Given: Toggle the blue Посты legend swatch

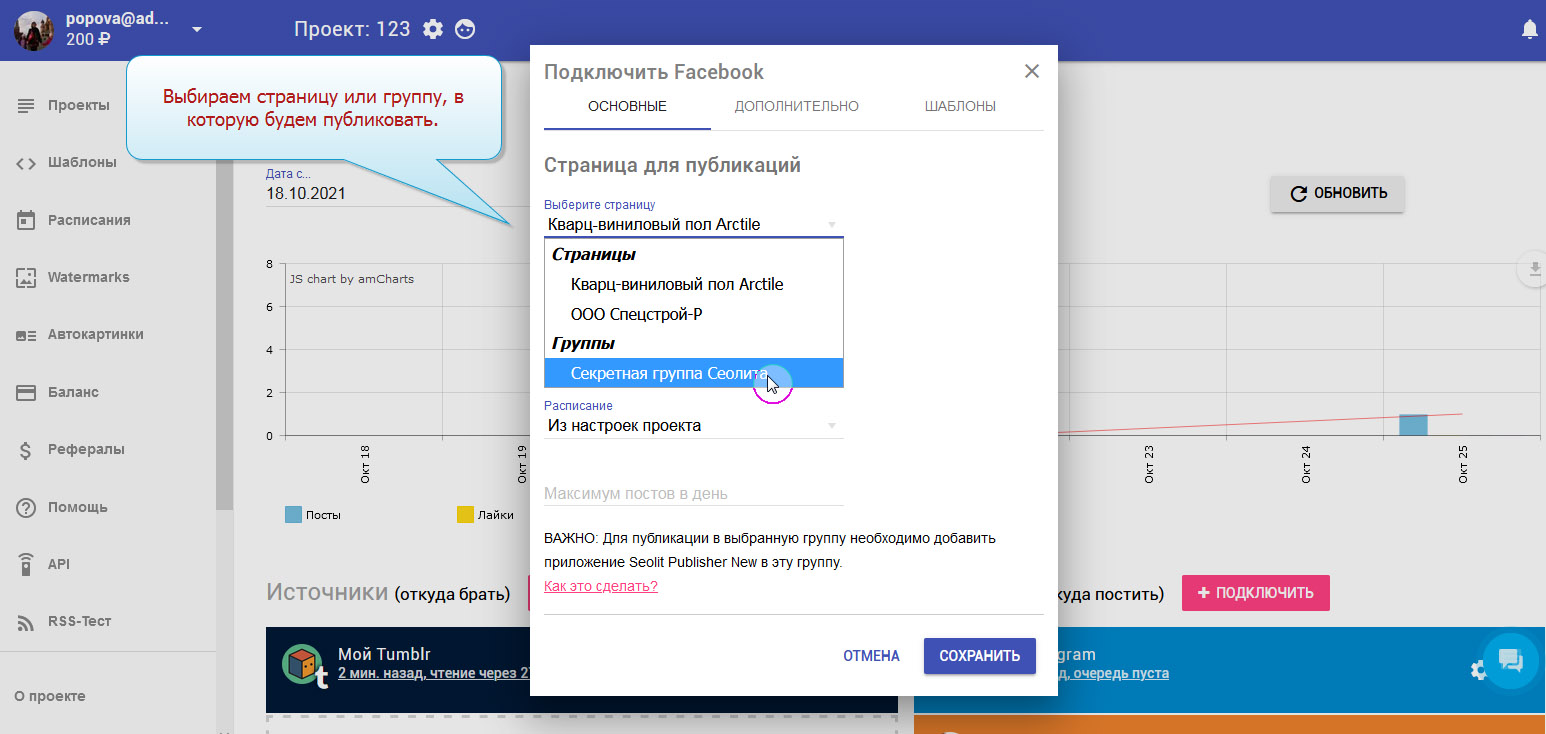Looking at the screenshot, I should point(293,515).
